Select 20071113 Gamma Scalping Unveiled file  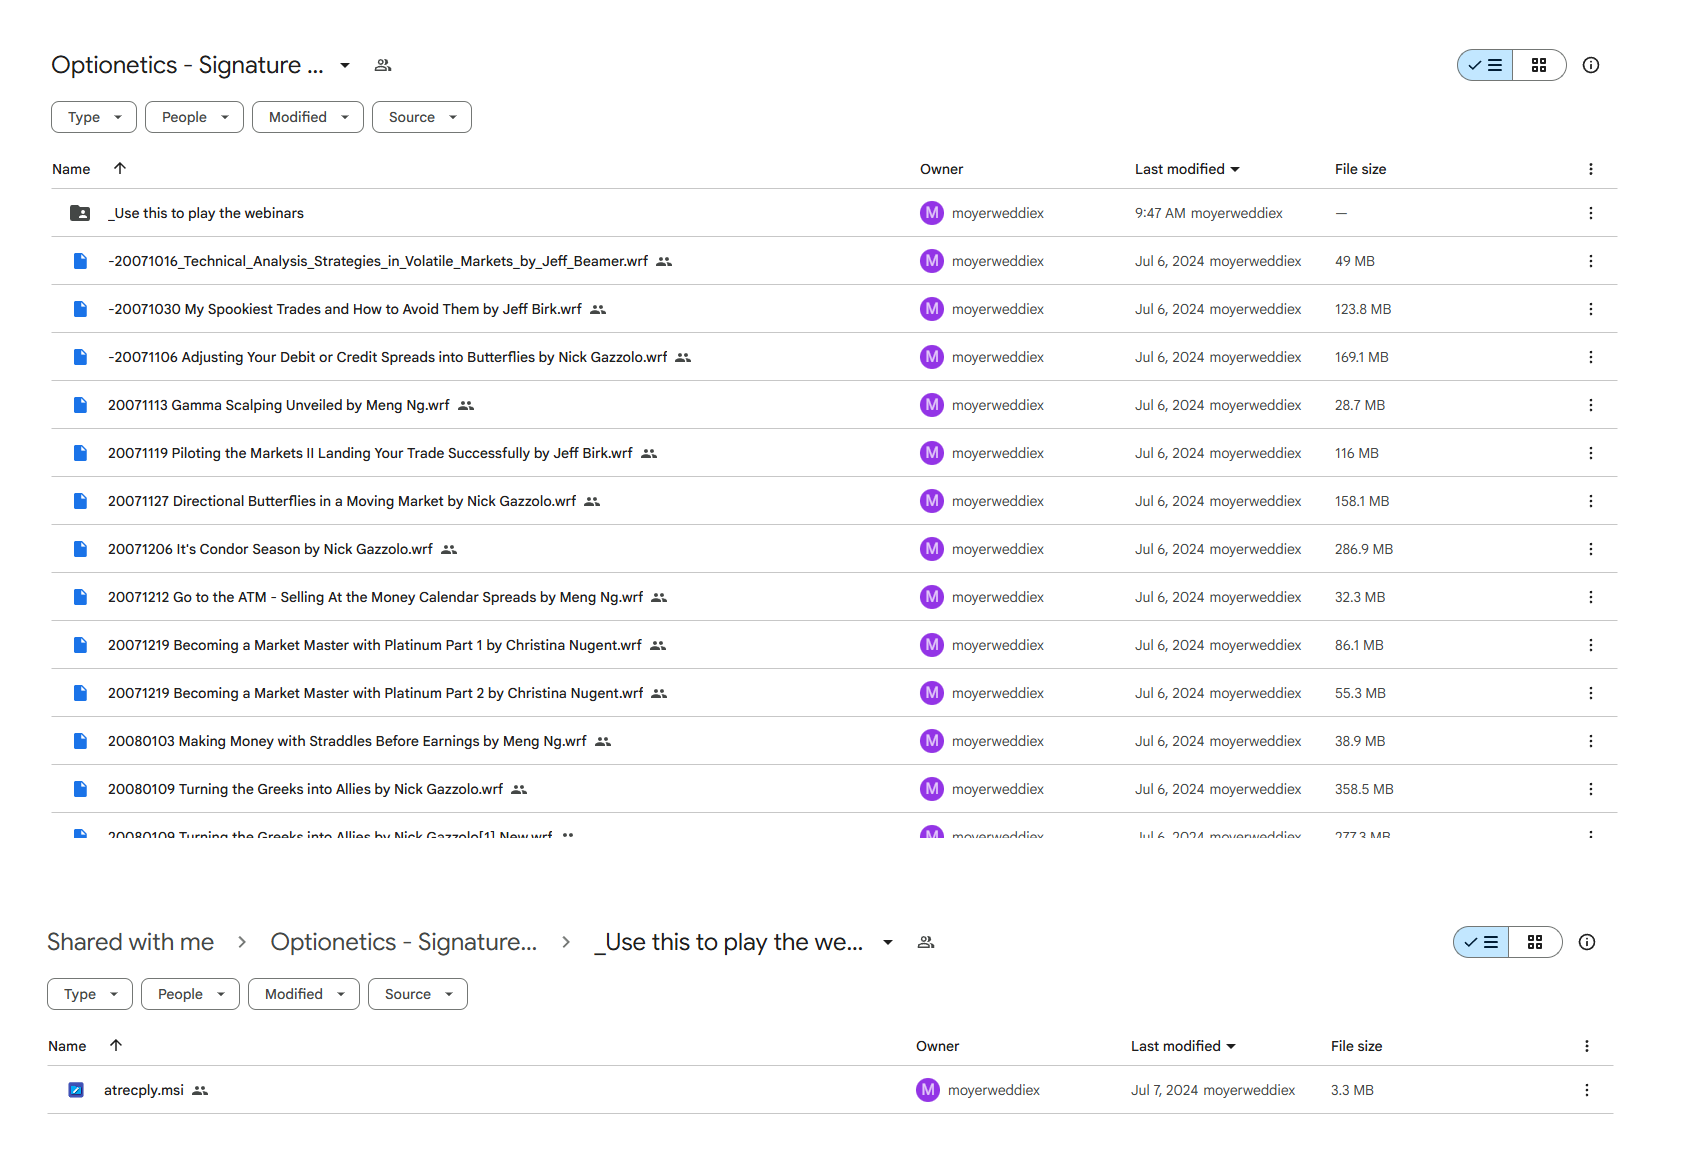click(834, 405)
